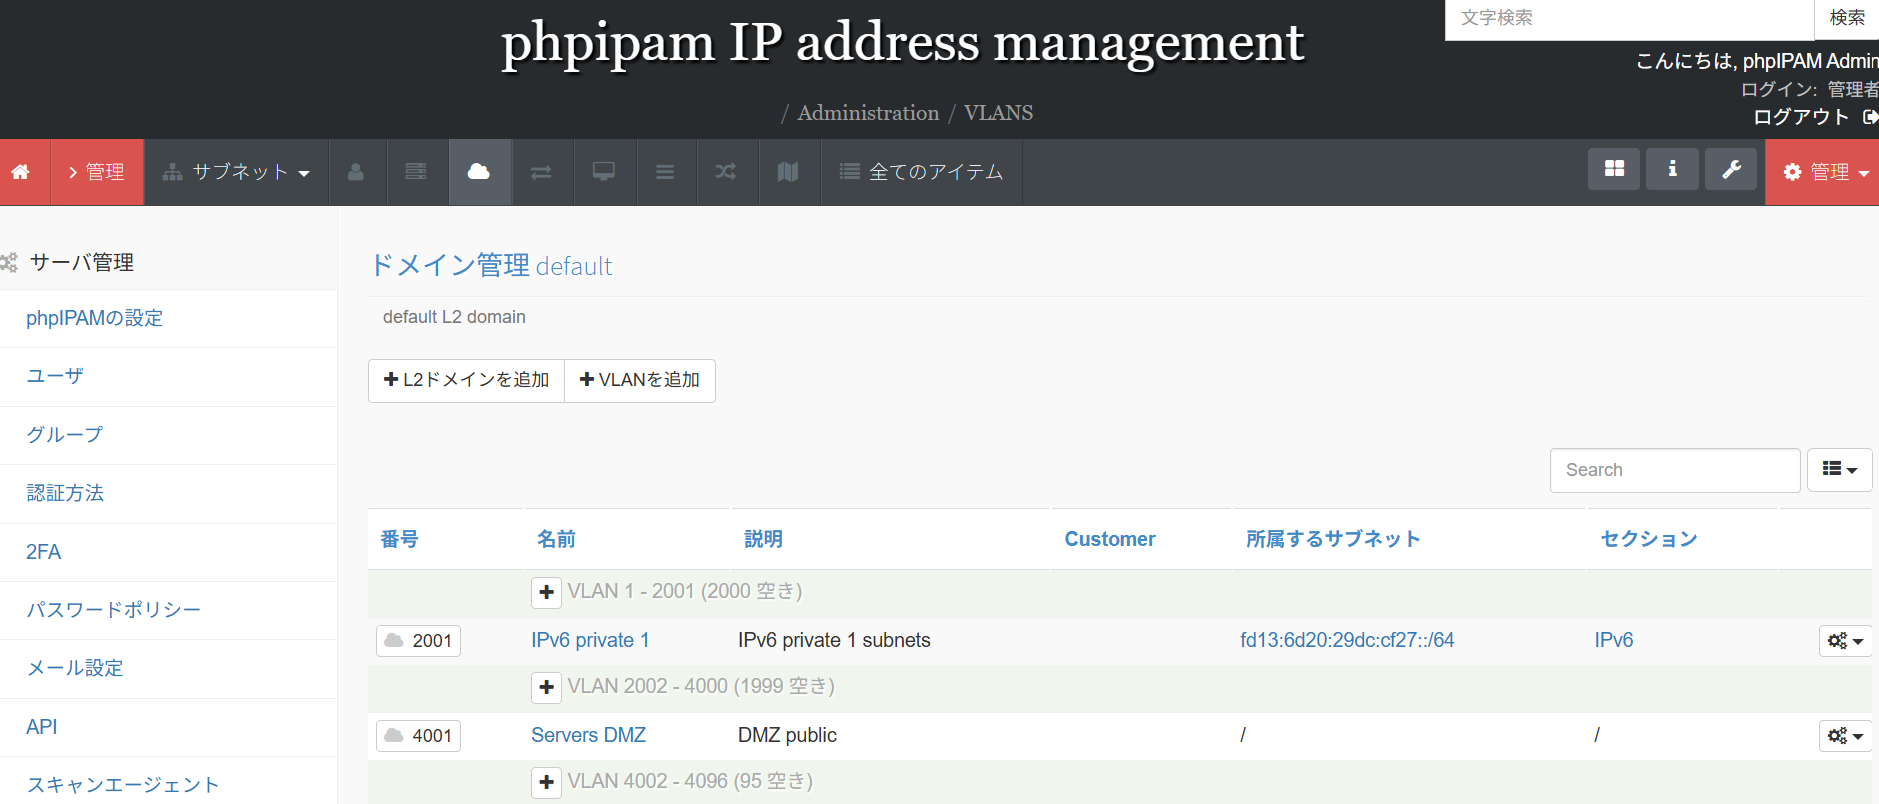The width and height of the screenshot is (1879, 804).
Task: Open the devices monitor icon in navbar
Action: click(604, 172)
